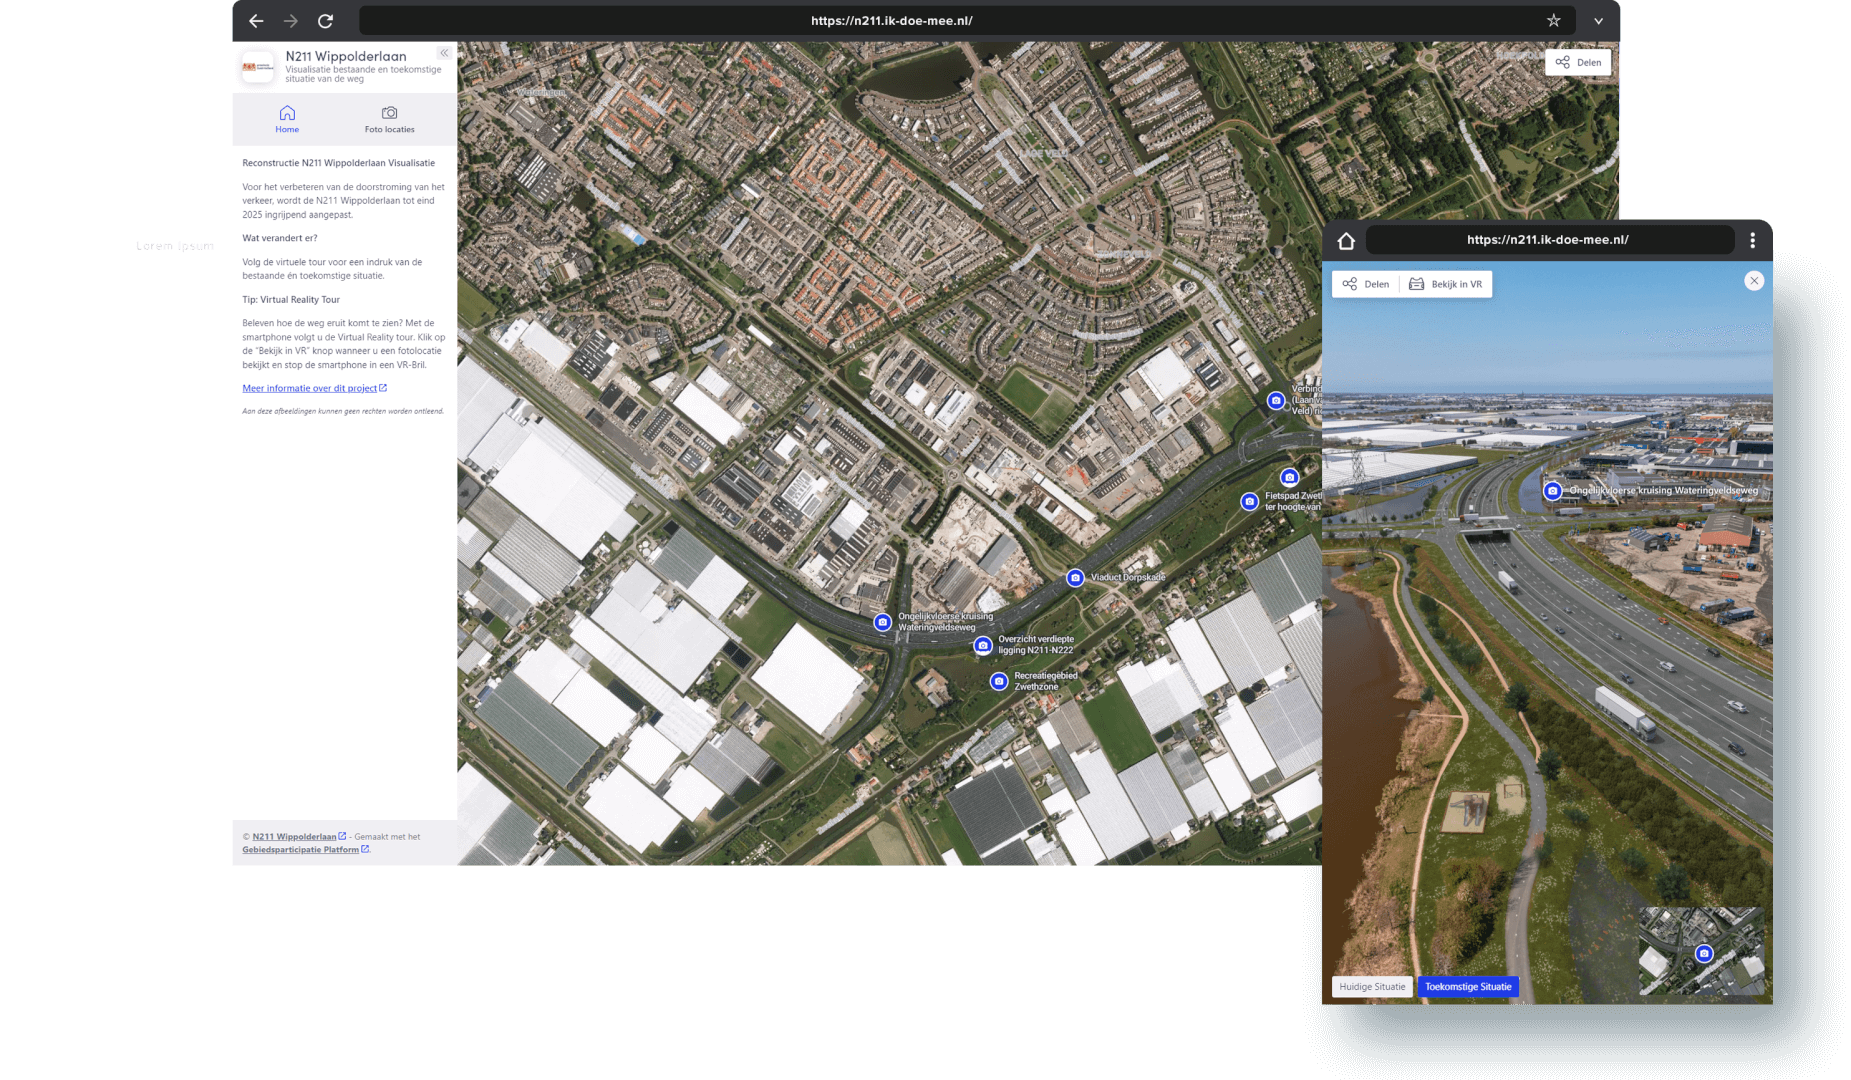The width and height of the screenshot is (1851, 1080).
Task: Switch to Huidige Situatie view
Action: click(x=1372, y=987)
